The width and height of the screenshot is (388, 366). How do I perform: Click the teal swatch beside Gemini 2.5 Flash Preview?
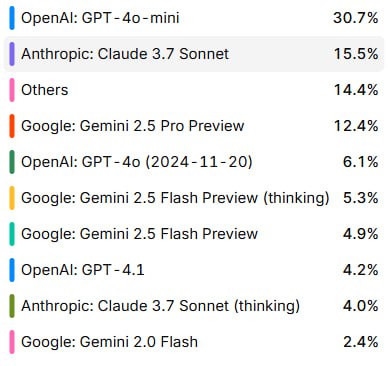[x=12, y=234]
